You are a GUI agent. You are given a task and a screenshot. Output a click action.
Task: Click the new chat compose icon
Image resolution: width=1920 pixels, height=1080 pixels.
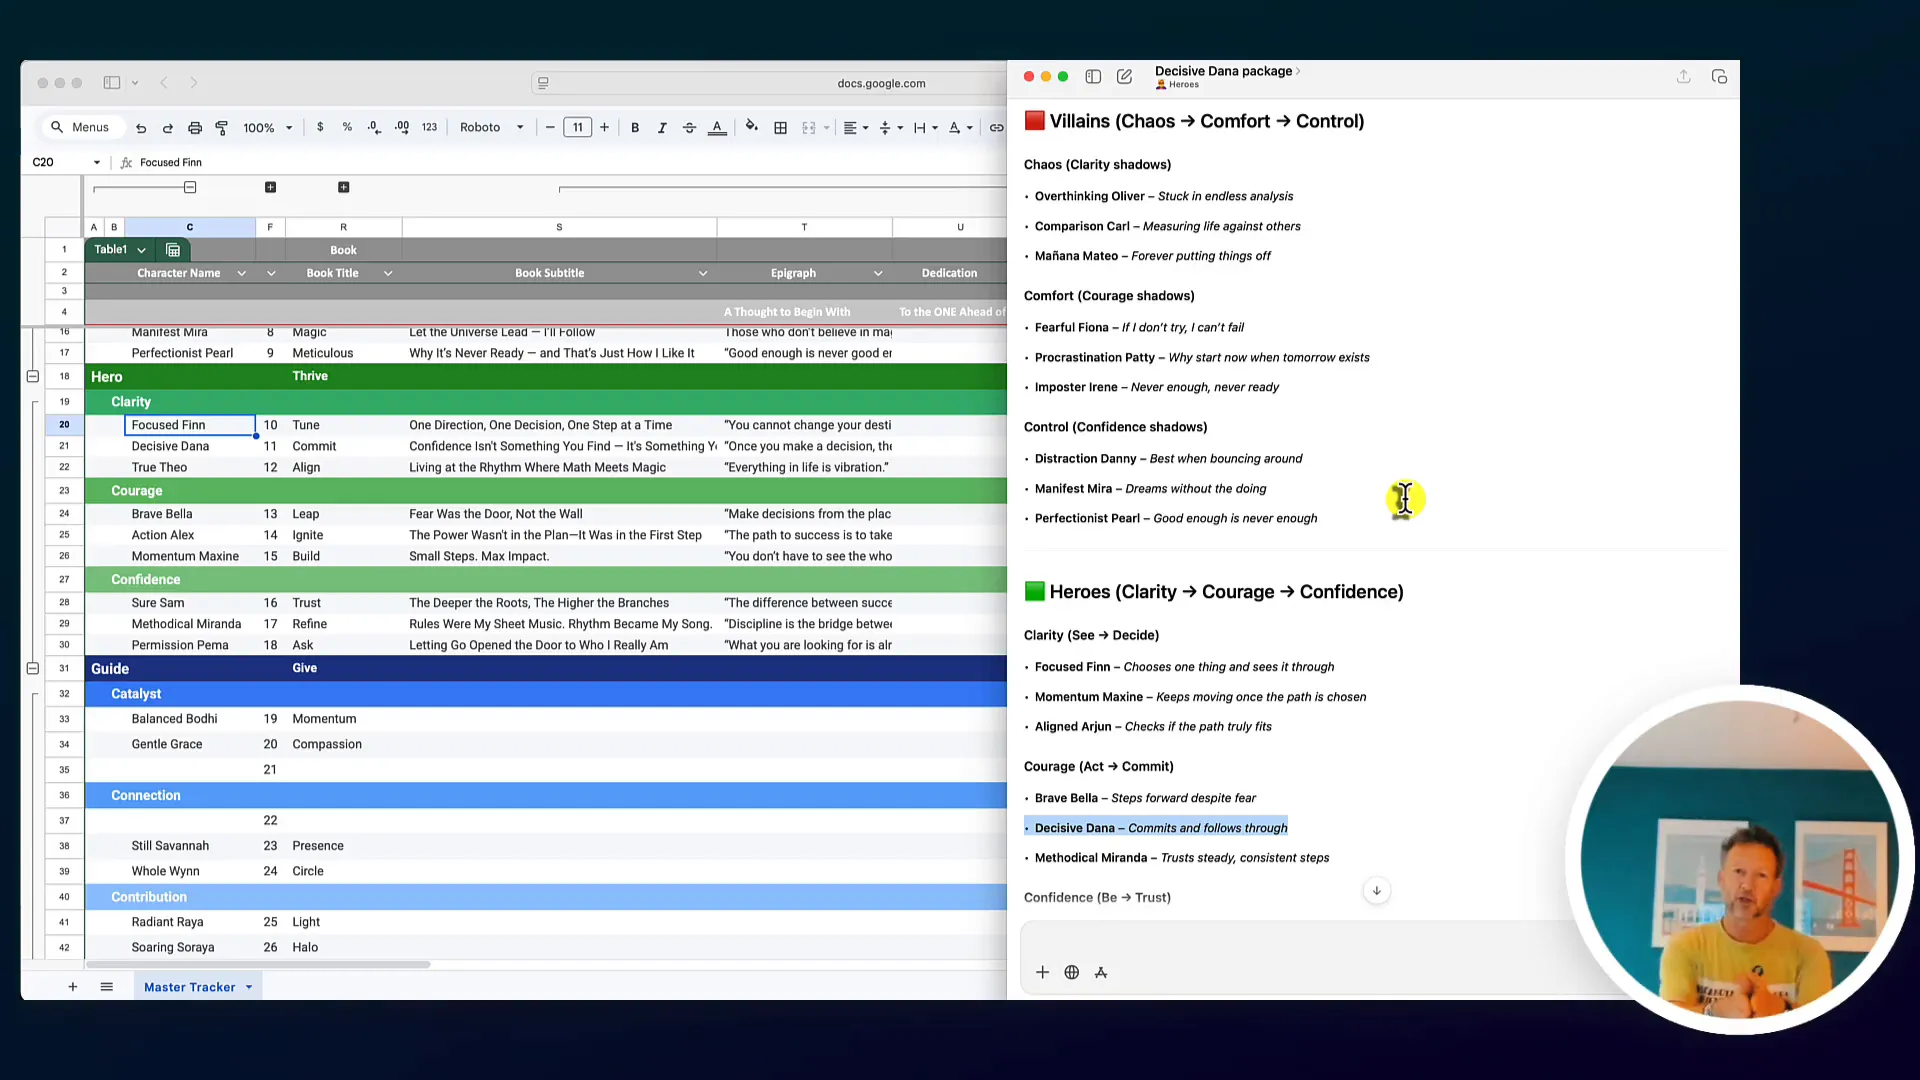pyautogui.click(x=1124, y=77)
